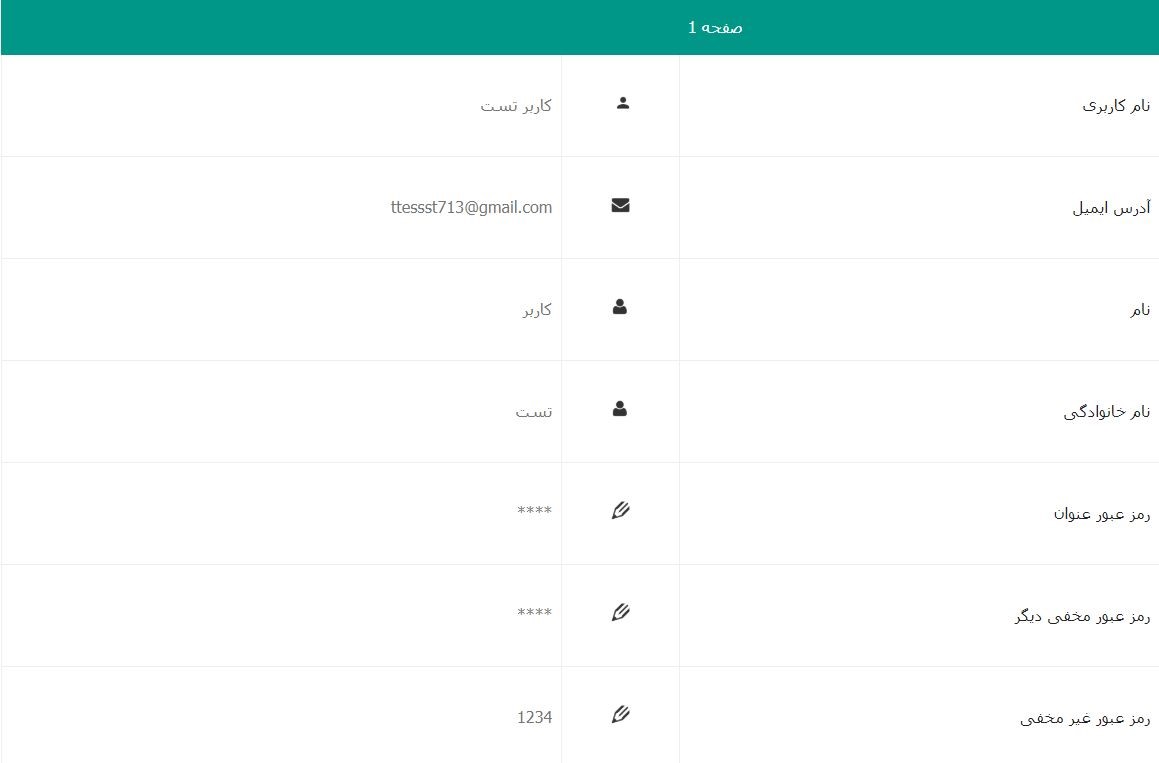Click the رمز عبور عنوان label

click(x=1102, y=514)
